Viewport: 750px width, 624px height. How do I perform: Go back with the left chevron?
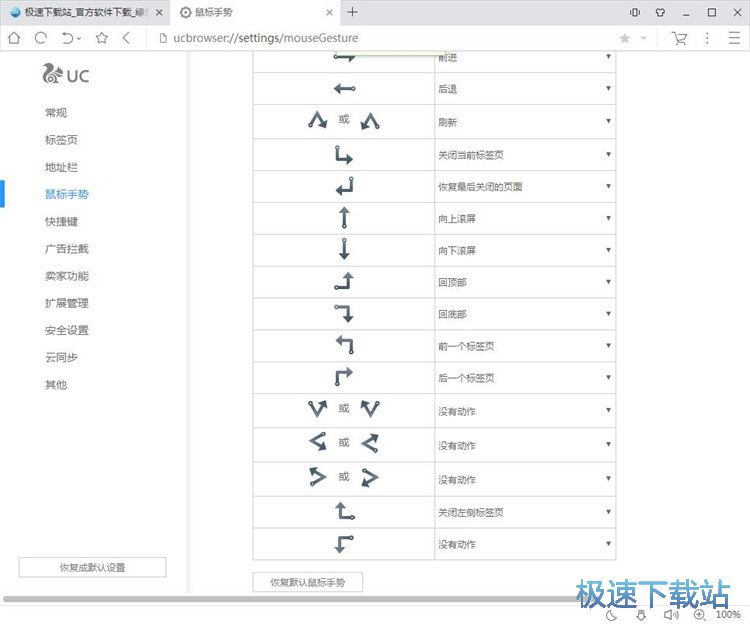coord(126,38)
